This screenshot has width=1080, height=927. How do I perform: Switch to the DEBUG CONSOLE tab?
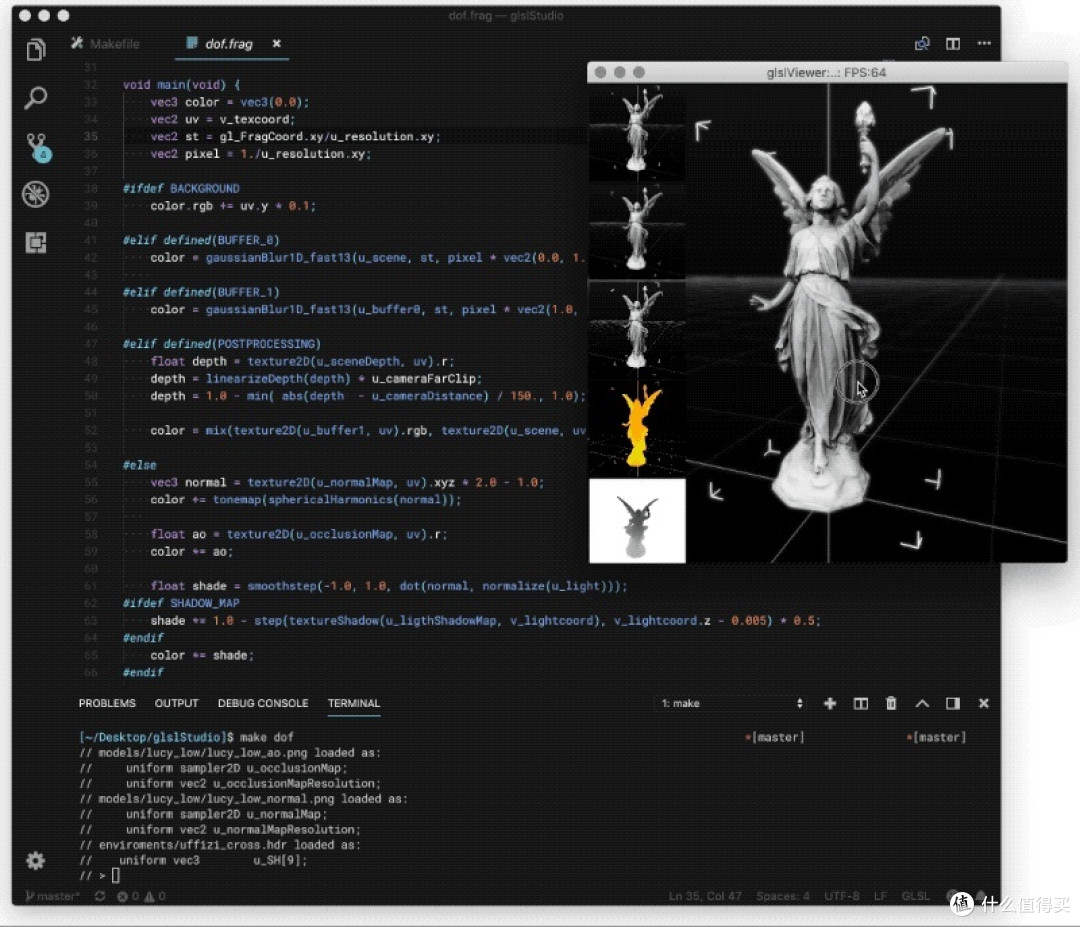262,703
